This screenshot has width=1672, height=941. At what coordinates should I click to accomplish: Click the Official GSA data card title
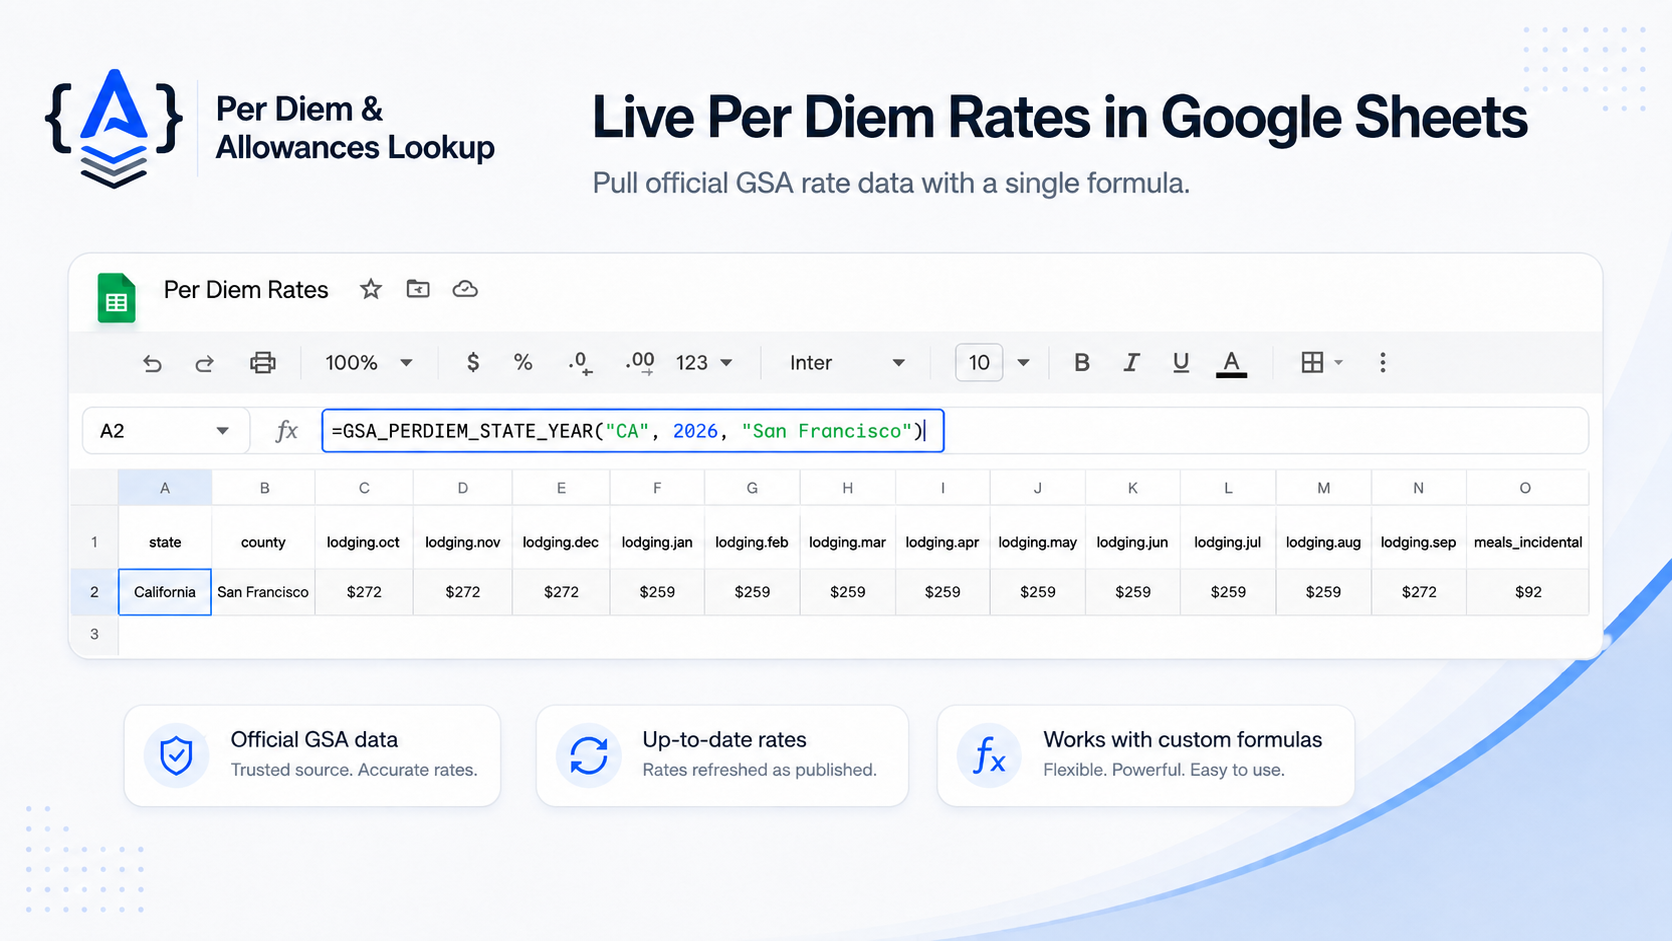[x=314, y=740]
